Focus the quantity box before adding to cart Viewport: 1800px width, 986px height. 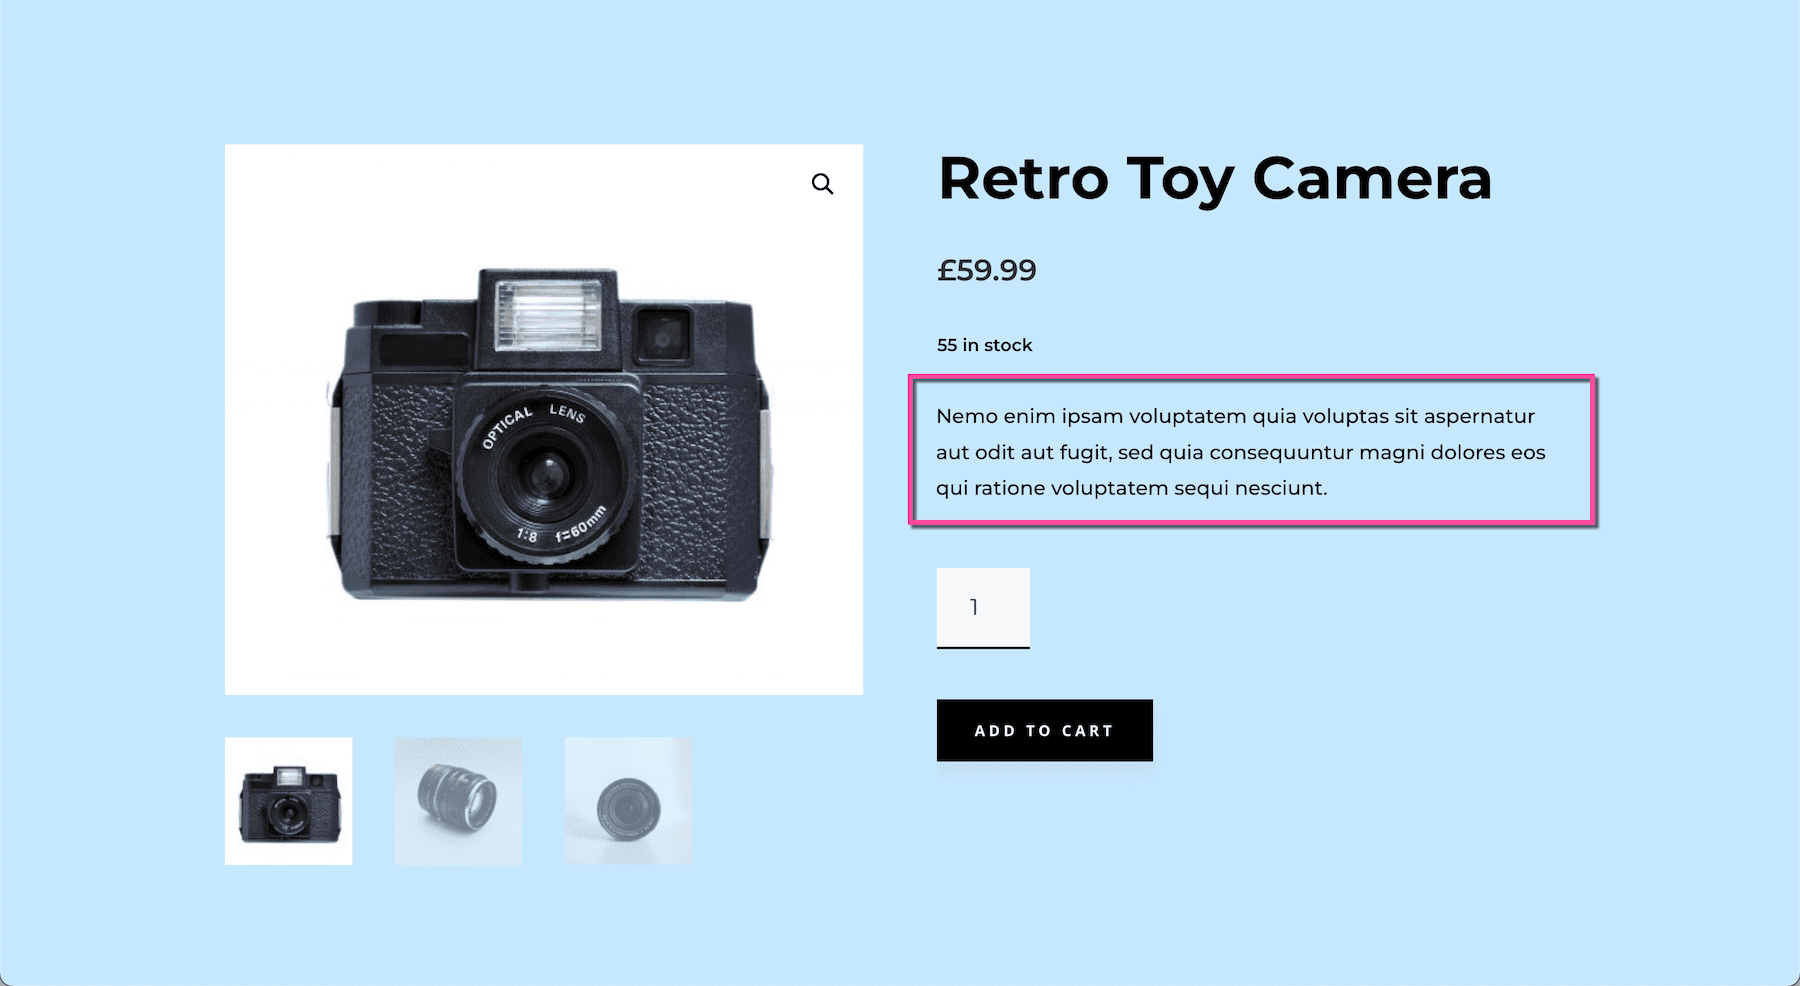pyautogui.click(x=982, y=605)
